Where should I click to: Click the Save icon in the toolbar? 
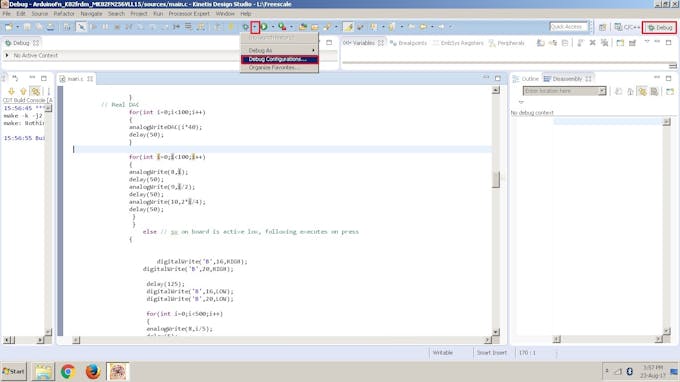[27, 27]
